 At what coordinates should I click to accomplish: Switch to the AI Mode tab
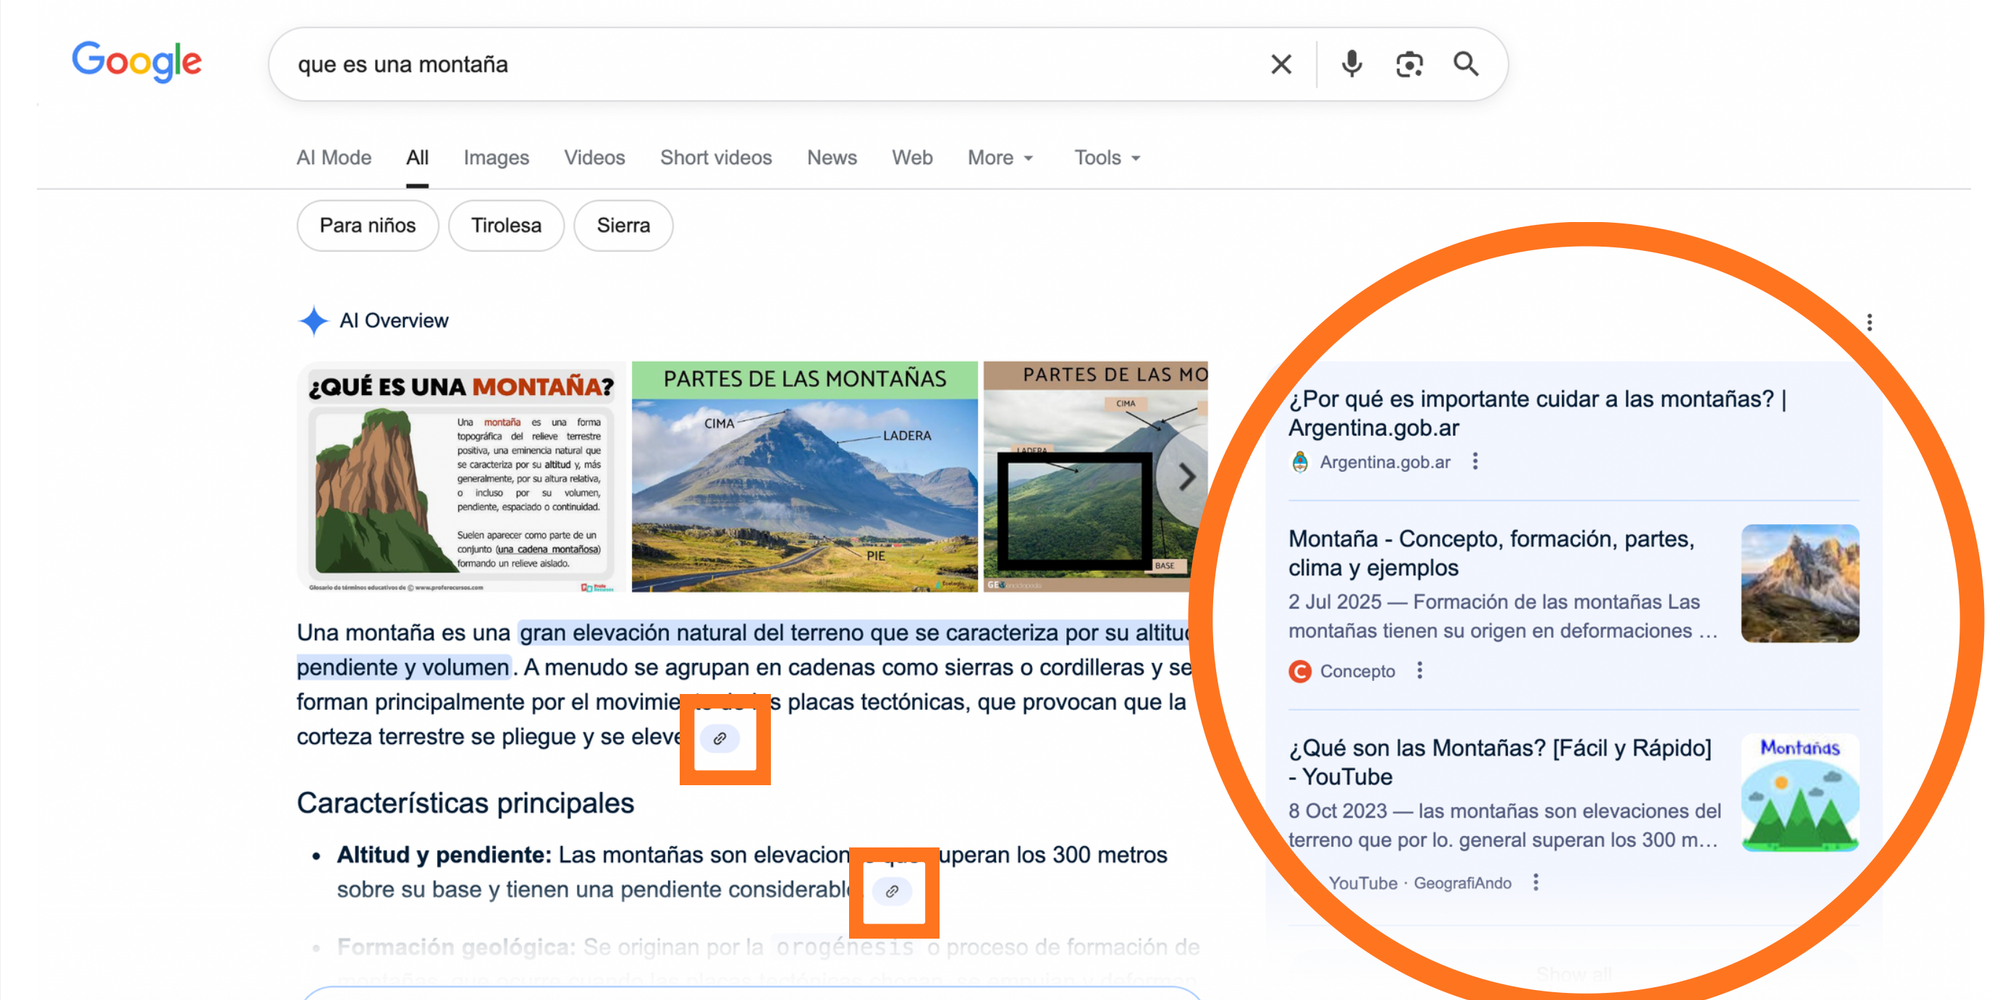tap(334, 158)
